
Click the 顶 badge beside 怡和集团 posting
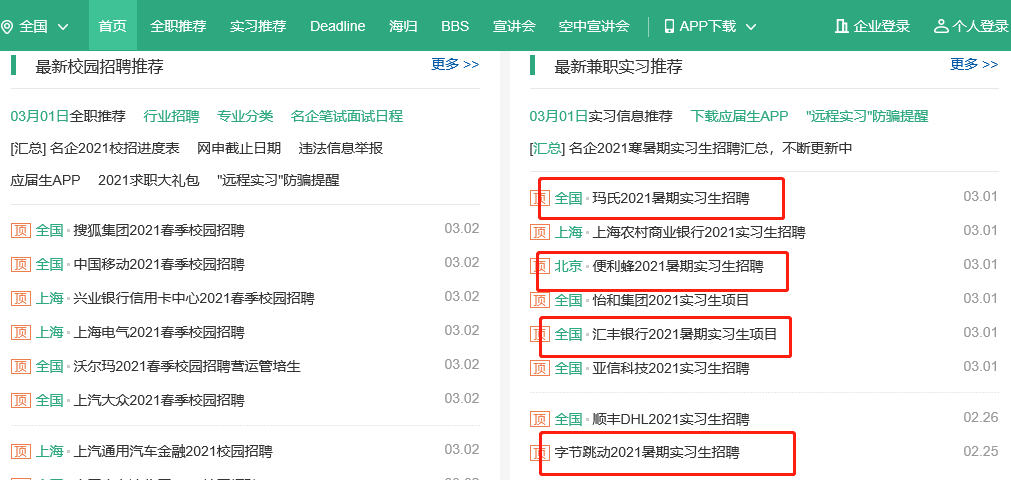(x=540, y=300)
